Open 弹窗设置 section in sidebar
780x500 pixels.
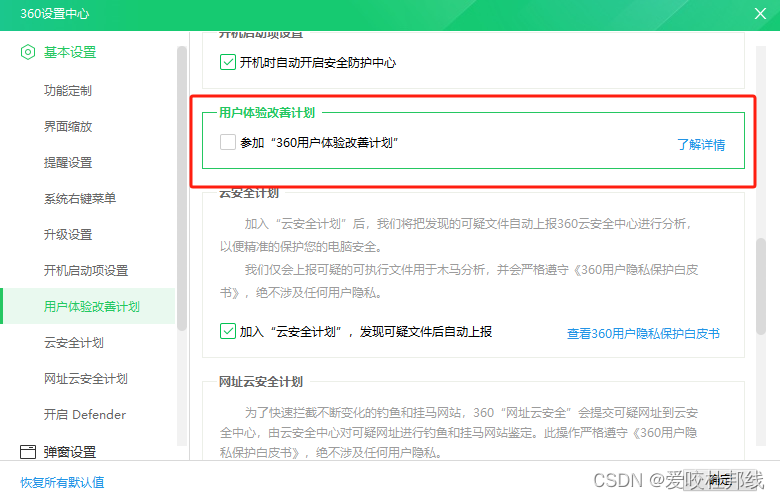70,452
